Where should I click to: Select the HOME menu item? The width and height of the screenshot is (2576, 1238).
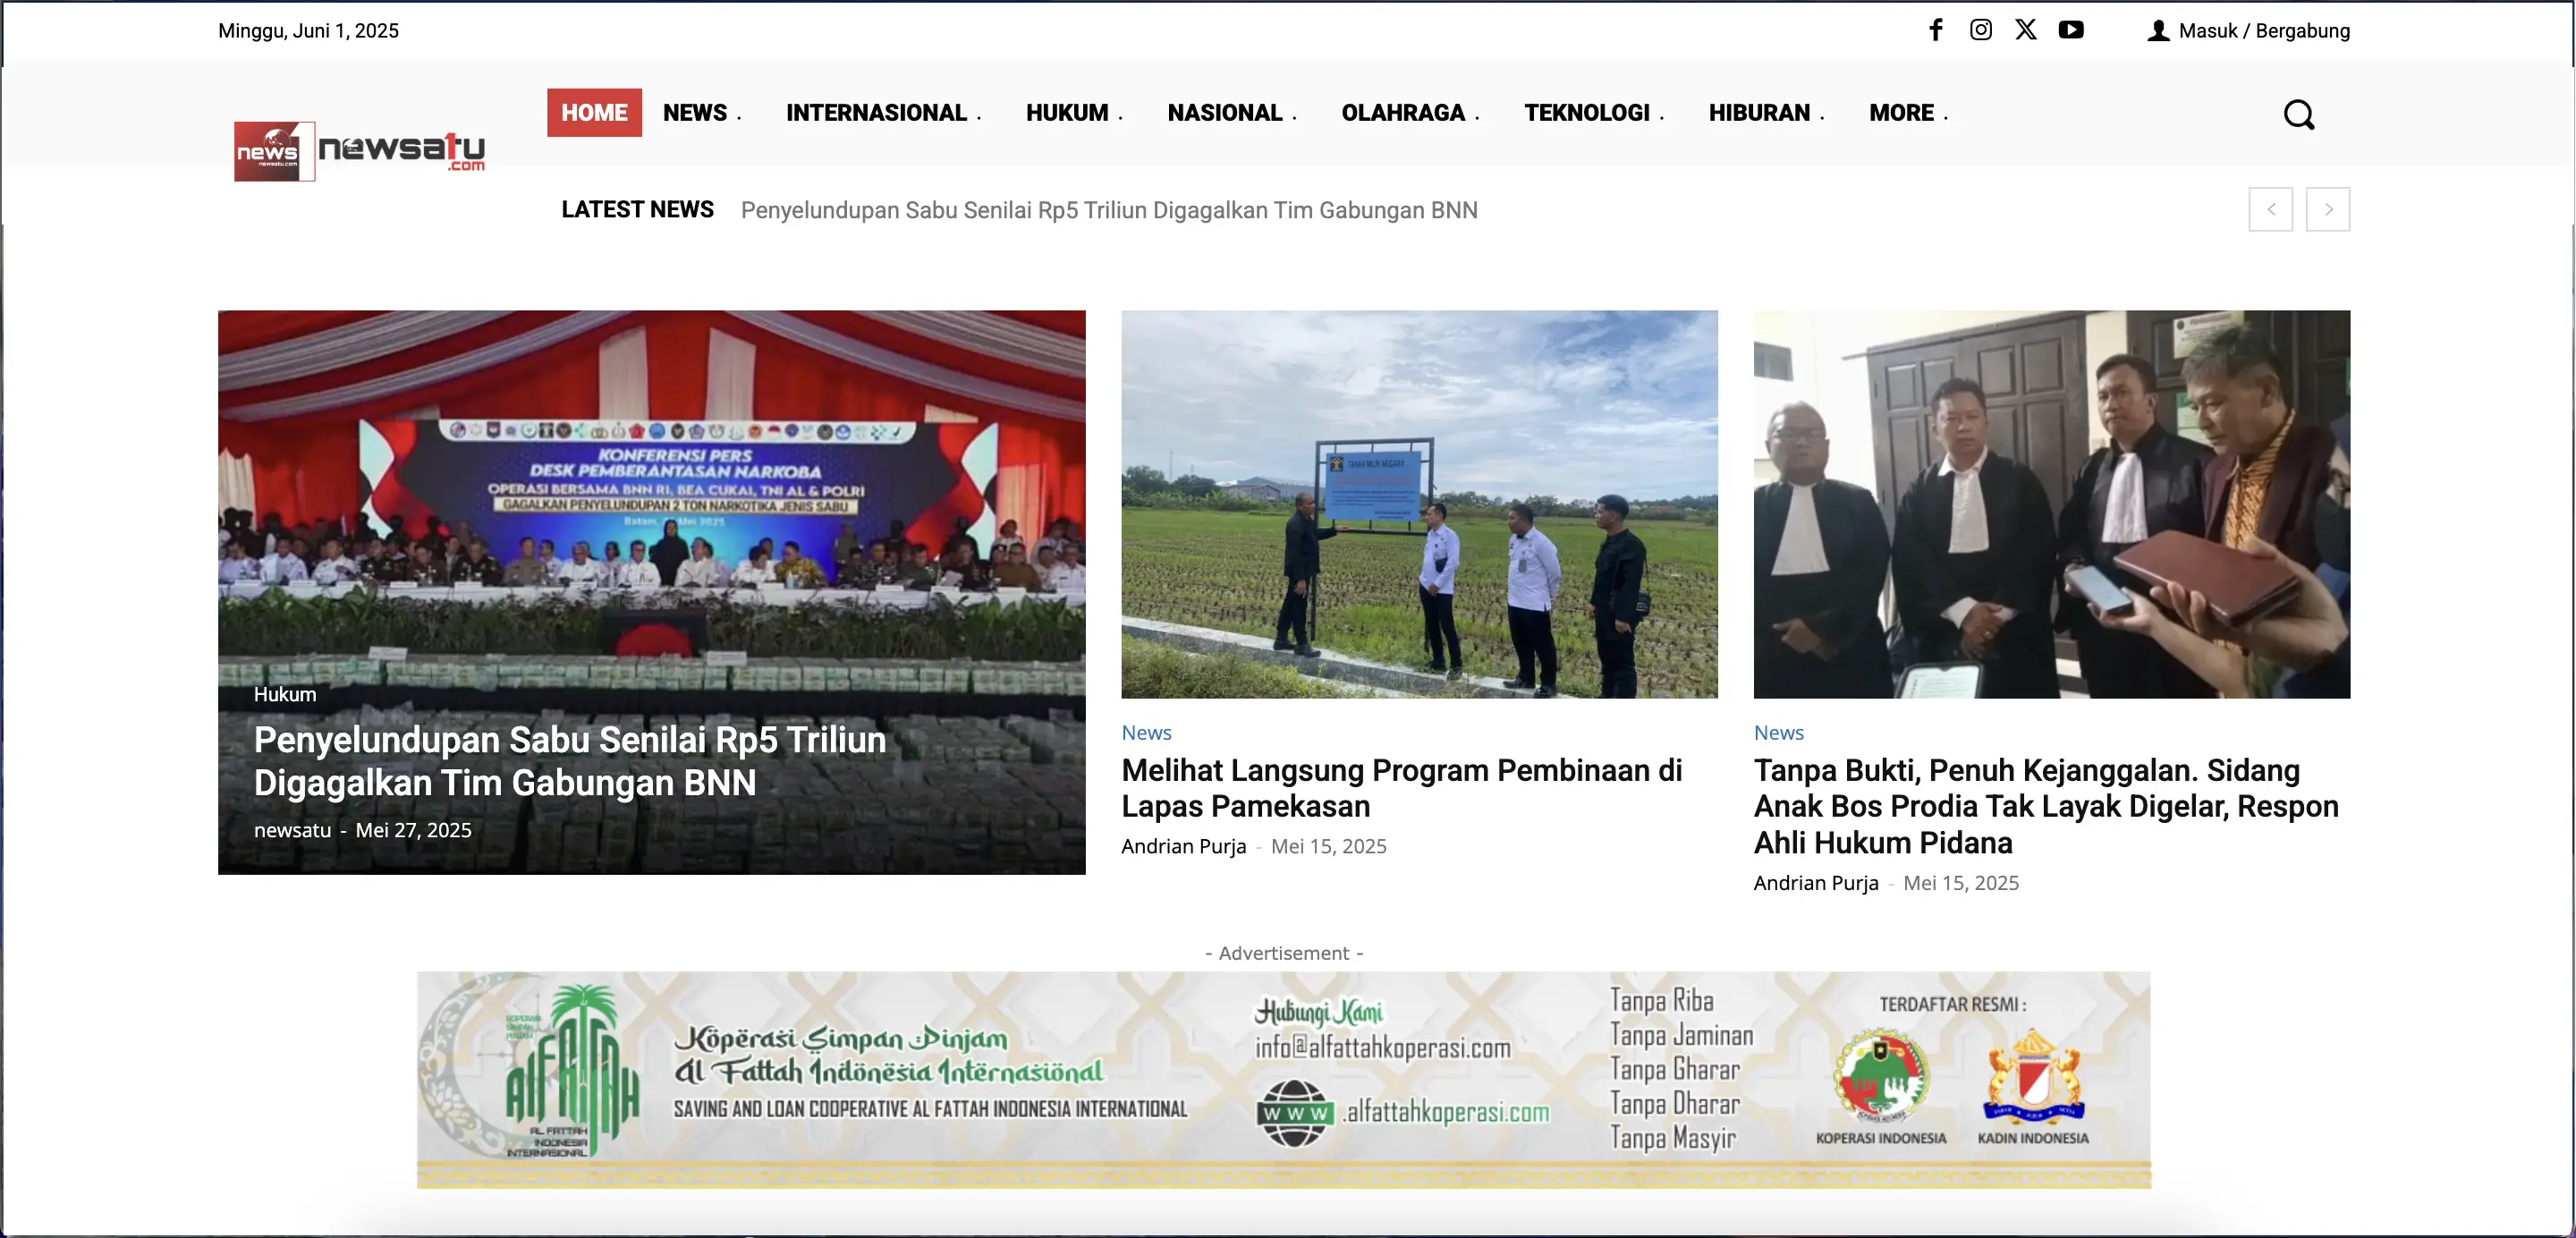coord(594,113)
